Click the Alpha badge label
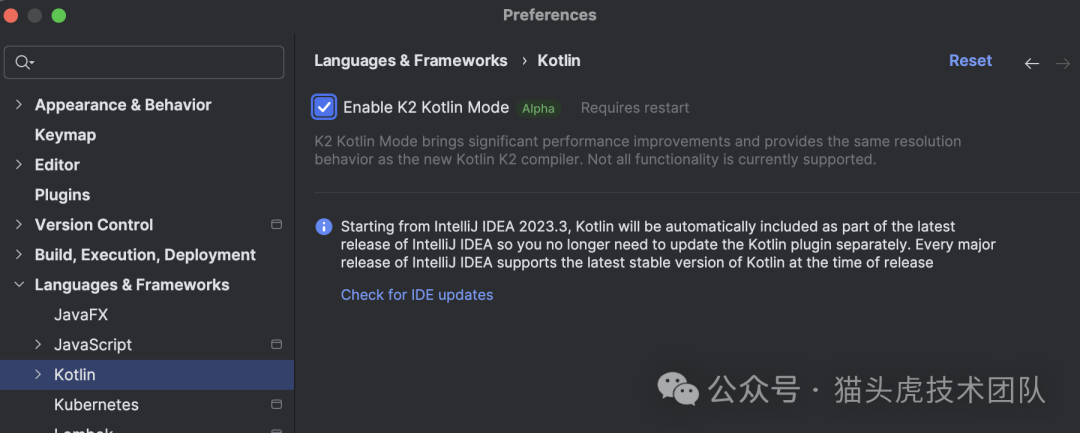Screen dimensions: 1080x433 [538, 108]
